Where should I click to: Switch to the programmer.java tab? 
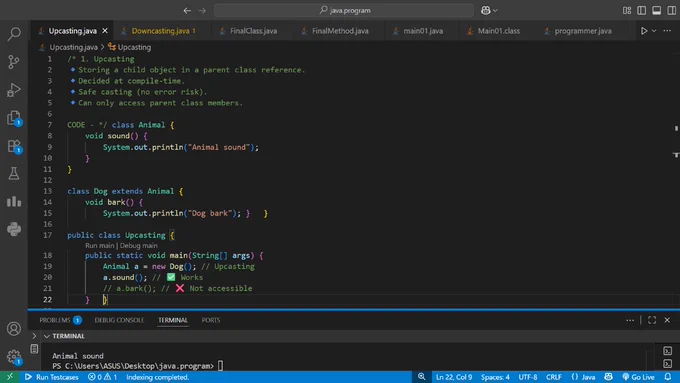(x=583, y=31)
